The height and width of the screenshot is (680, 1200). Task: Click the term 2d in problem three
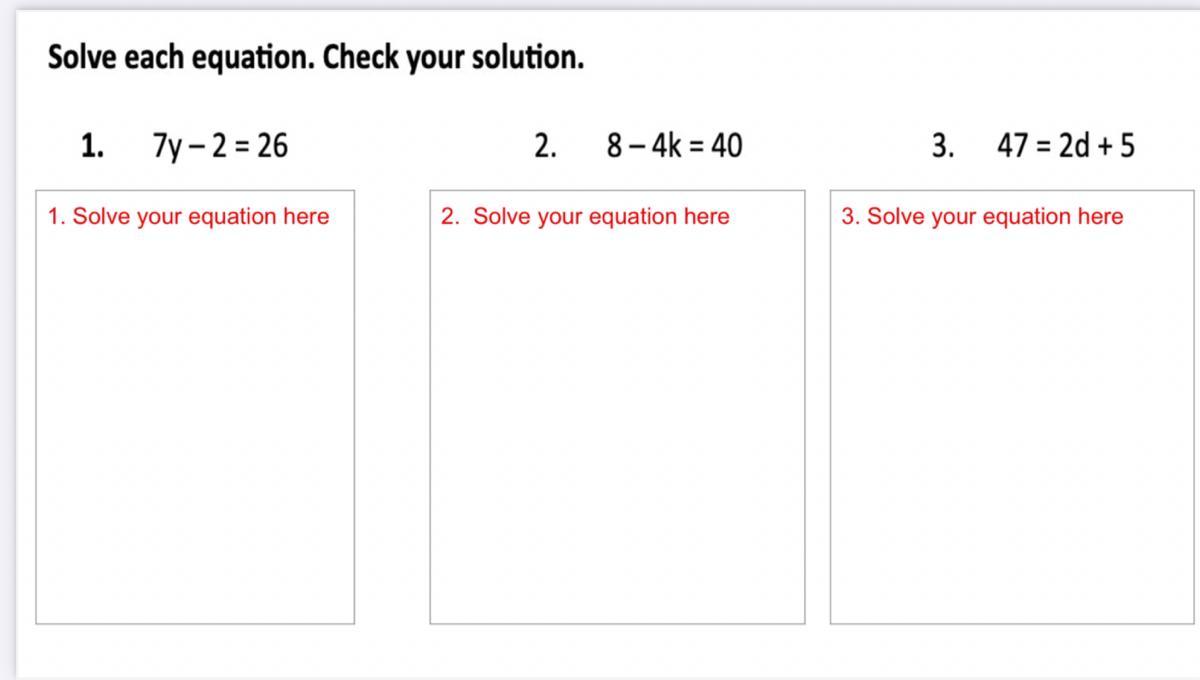coord(1075,146)
